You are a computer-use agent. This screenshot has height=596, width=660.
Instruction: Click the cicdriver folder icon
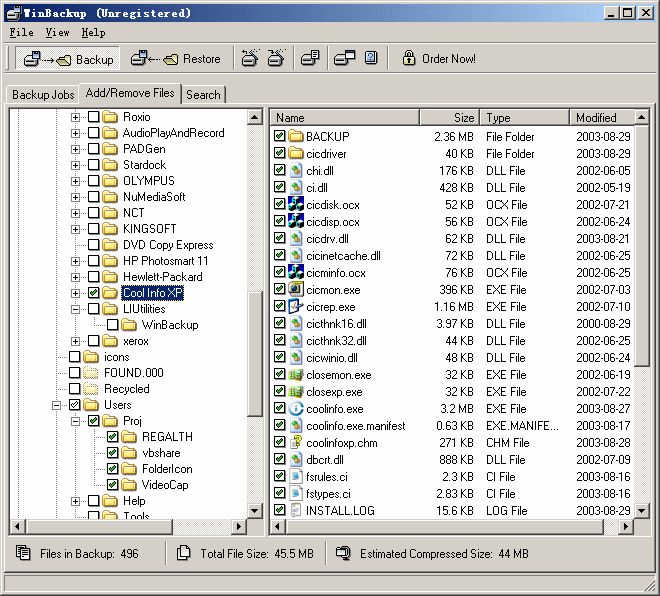(x=296, y=153)
